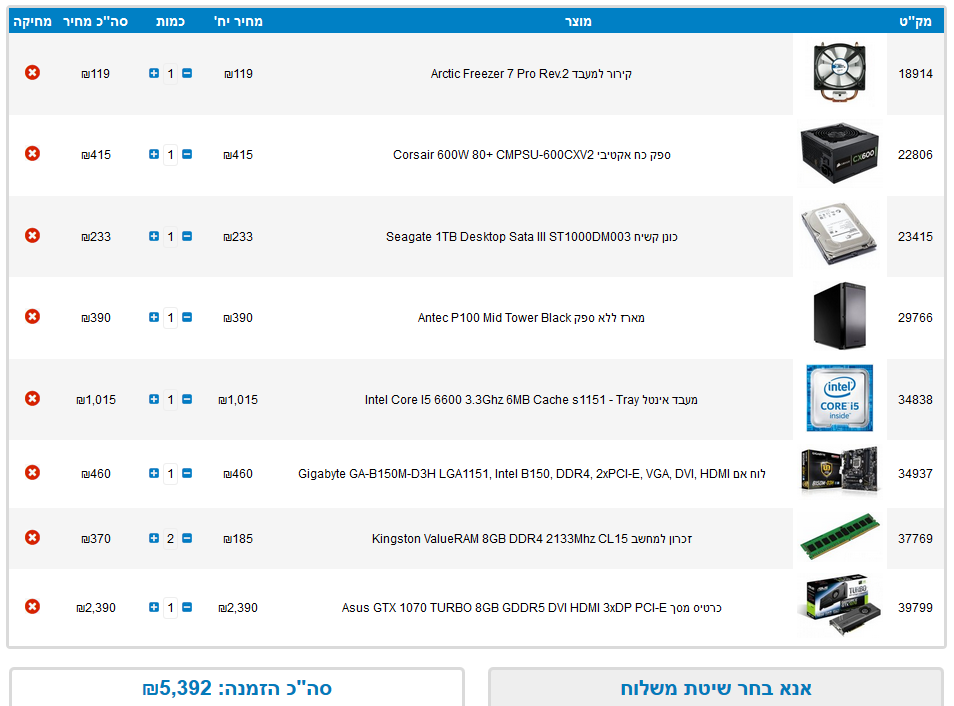The height and width of the screenshot is (706, 954).
Task: View the black Antec tower case image
Action: tap(840, 316)
